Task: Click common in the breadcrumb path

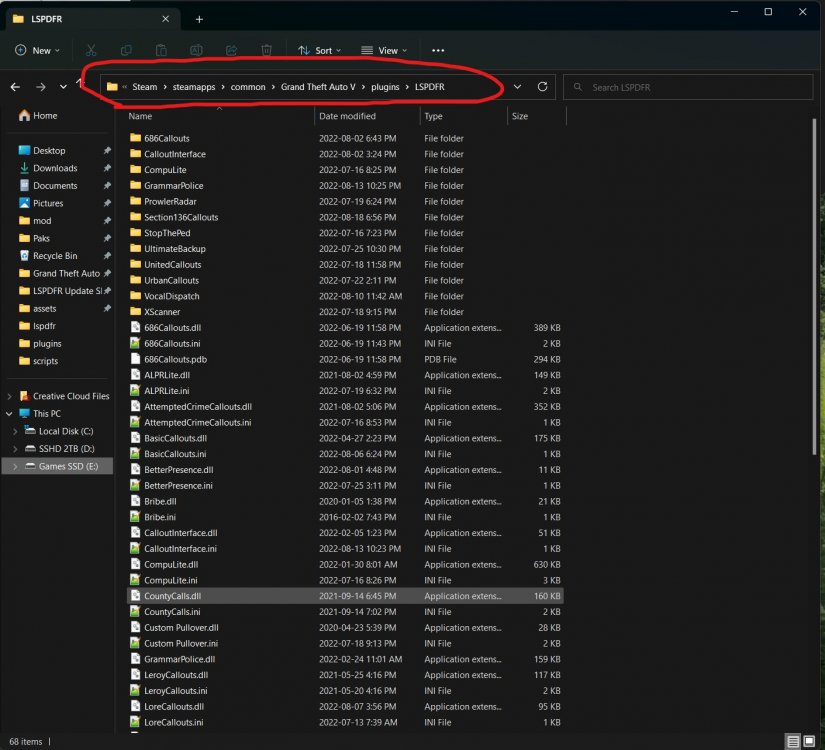Action: (248, 87)
